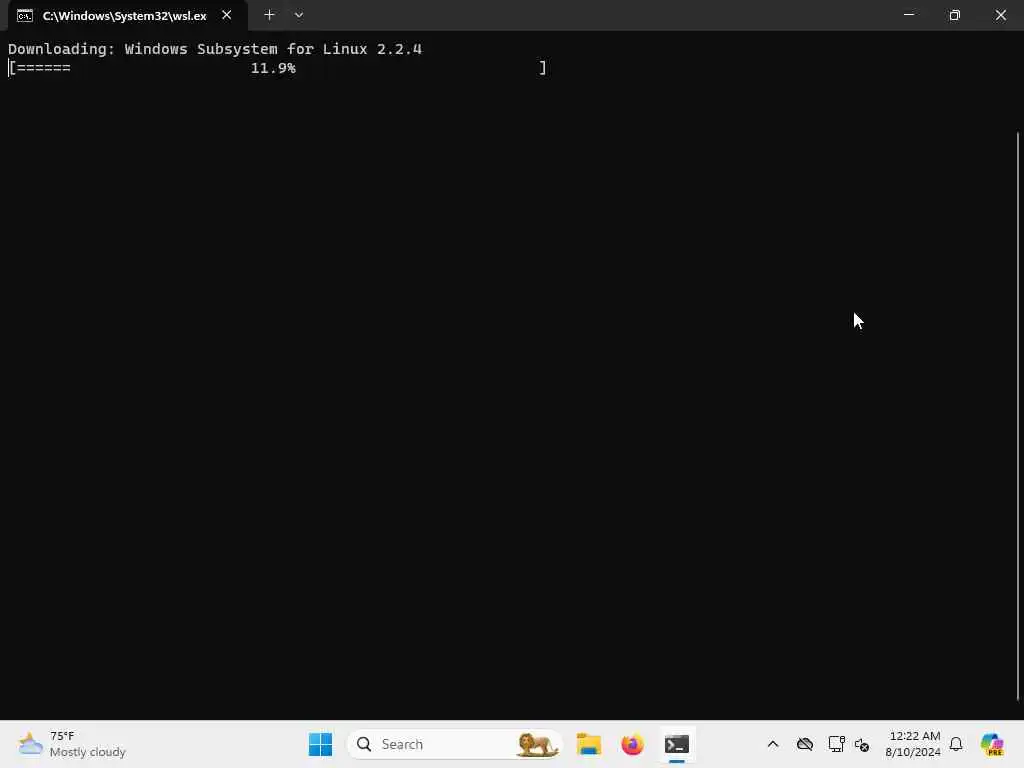Open the muted volume tray icon
The width and height of the screenshot is (1024, 768).
pyautogui.click(x=862, y=744)
